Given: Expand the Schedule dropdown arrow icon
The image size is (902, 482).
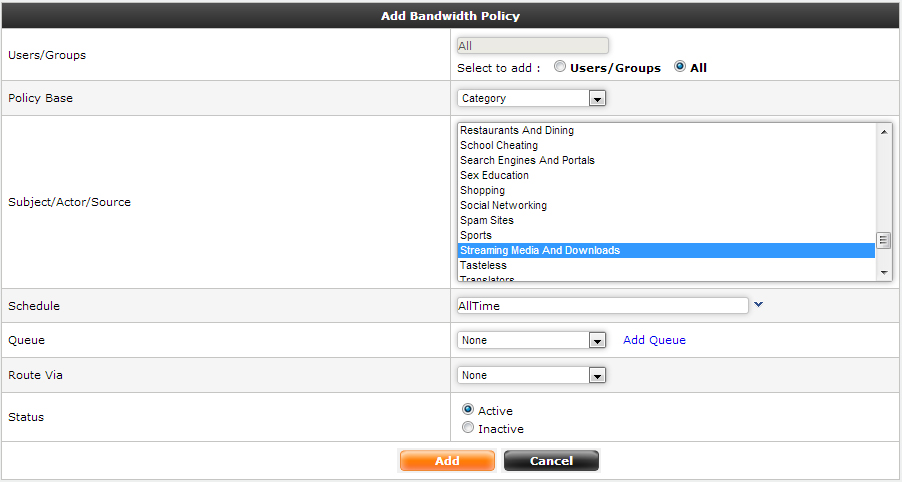Looking at the screenshot, I should point(758,305).
